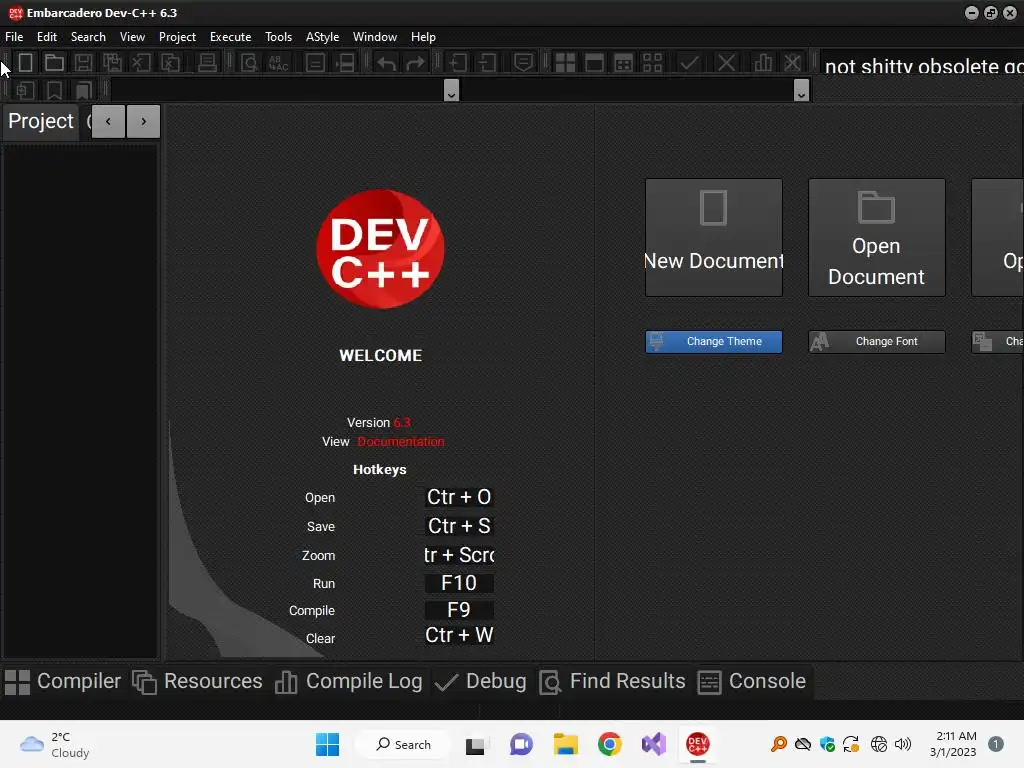
Task: Click the Undo arrow toolbar icon
Action: (x=387, y=63)
